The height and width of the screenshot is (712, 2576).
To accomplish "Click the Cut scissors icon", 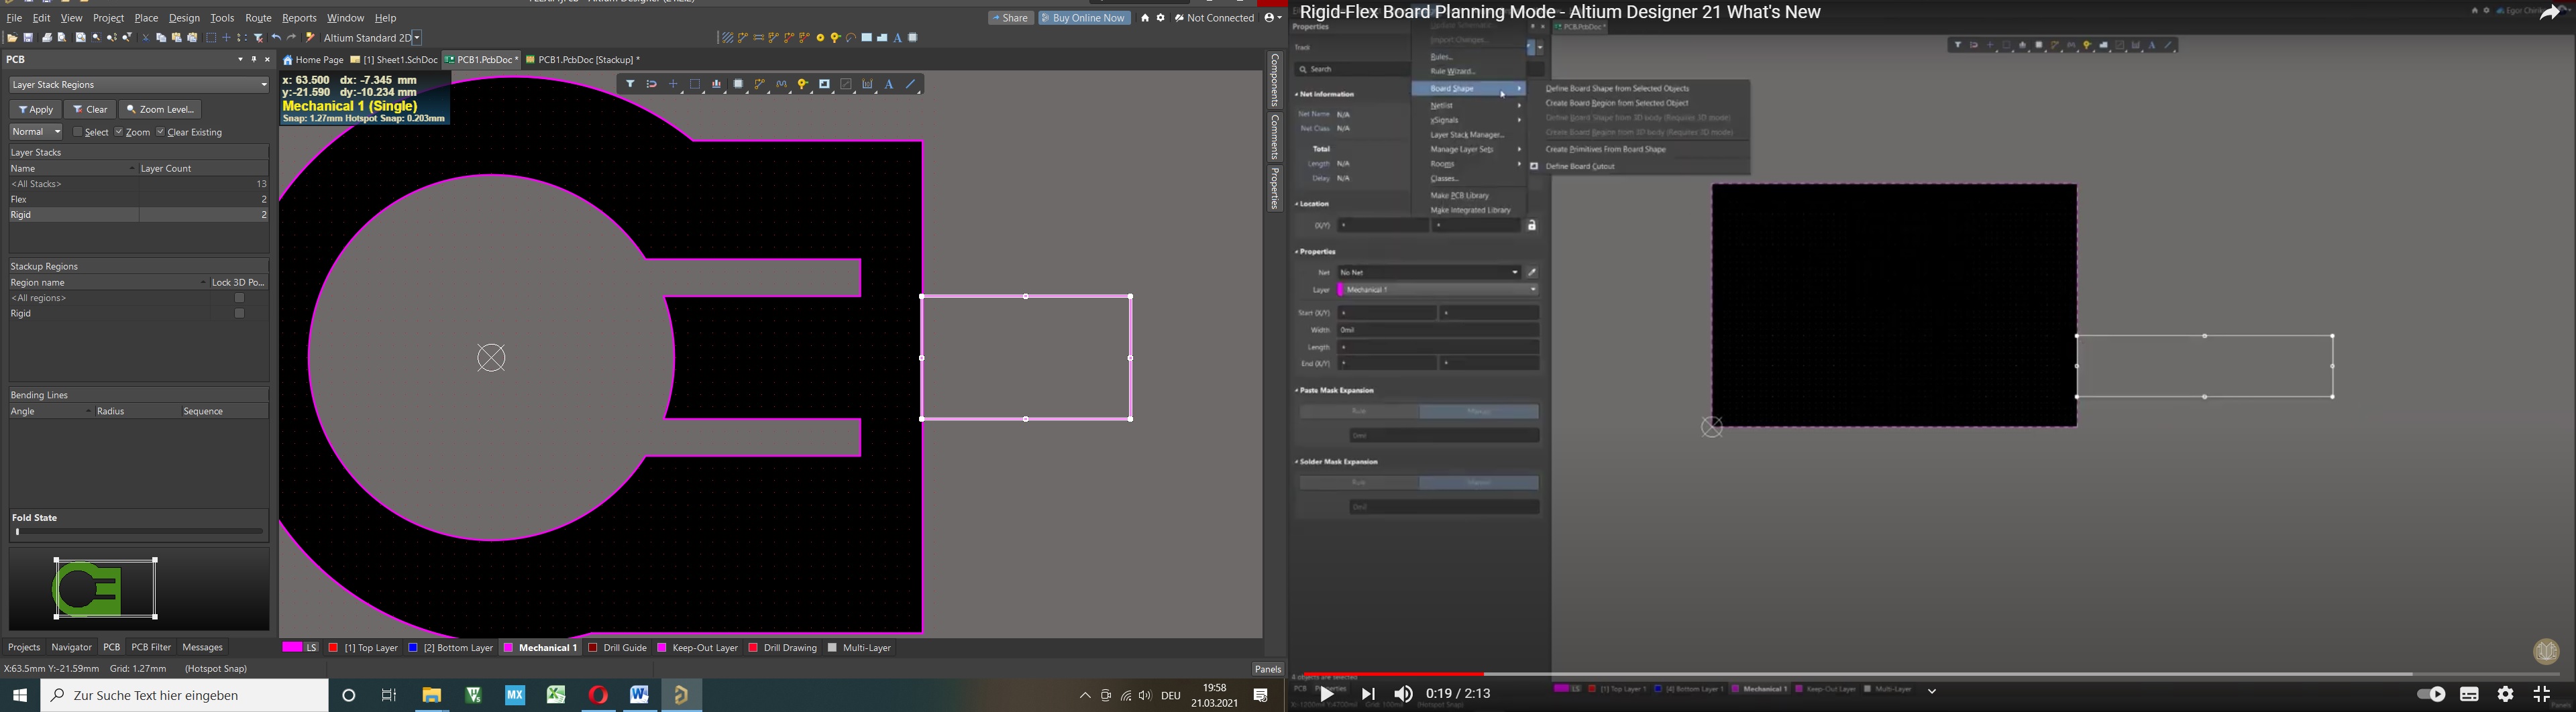I will (x=146, y=38).
